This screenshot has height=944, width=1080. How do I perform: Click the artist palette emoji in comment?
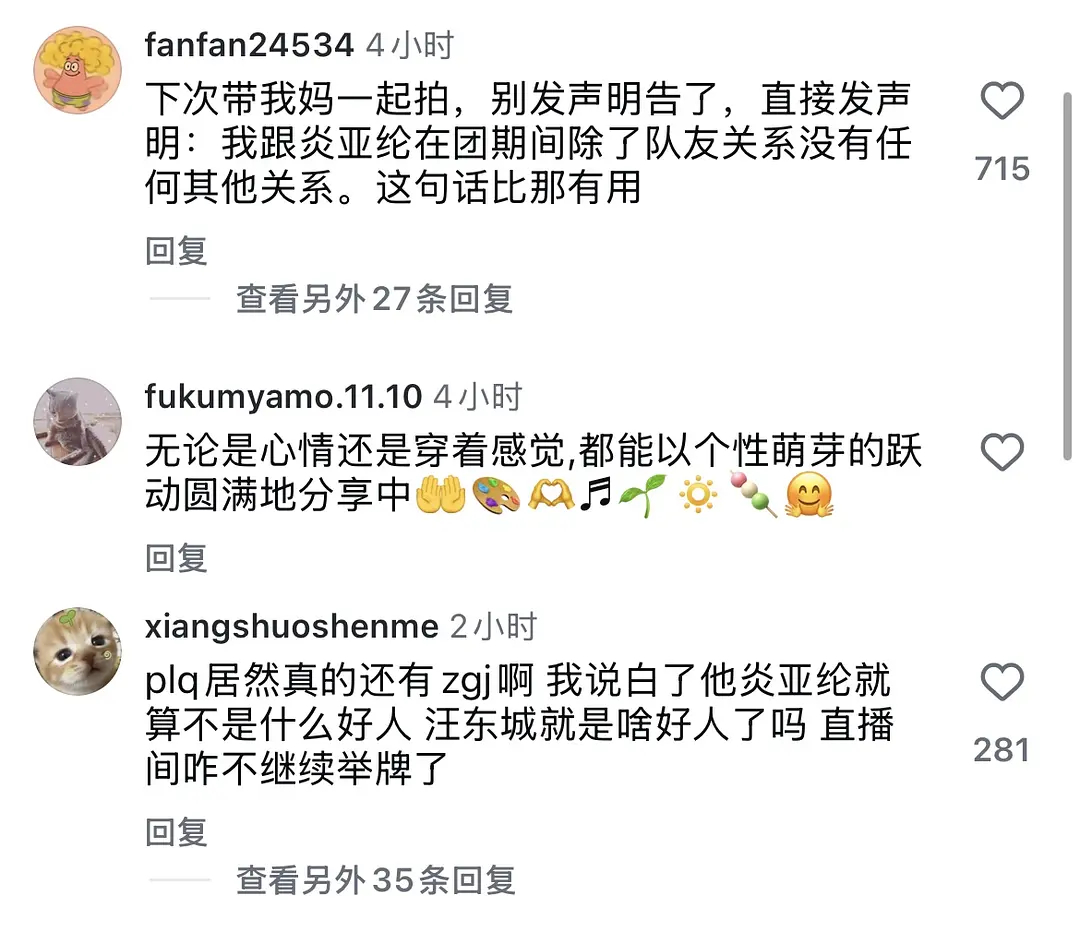click(496, 495)
